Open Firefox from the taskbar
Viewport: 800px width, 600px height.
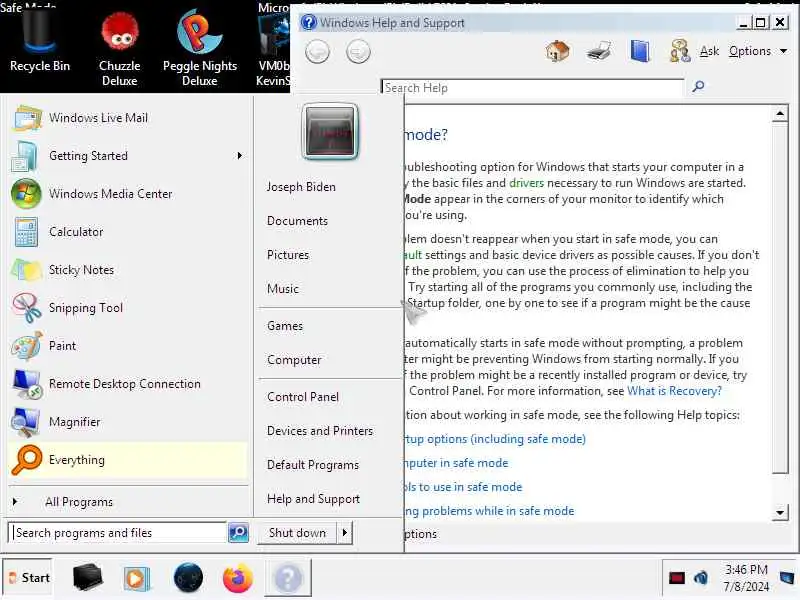(238, 578)
